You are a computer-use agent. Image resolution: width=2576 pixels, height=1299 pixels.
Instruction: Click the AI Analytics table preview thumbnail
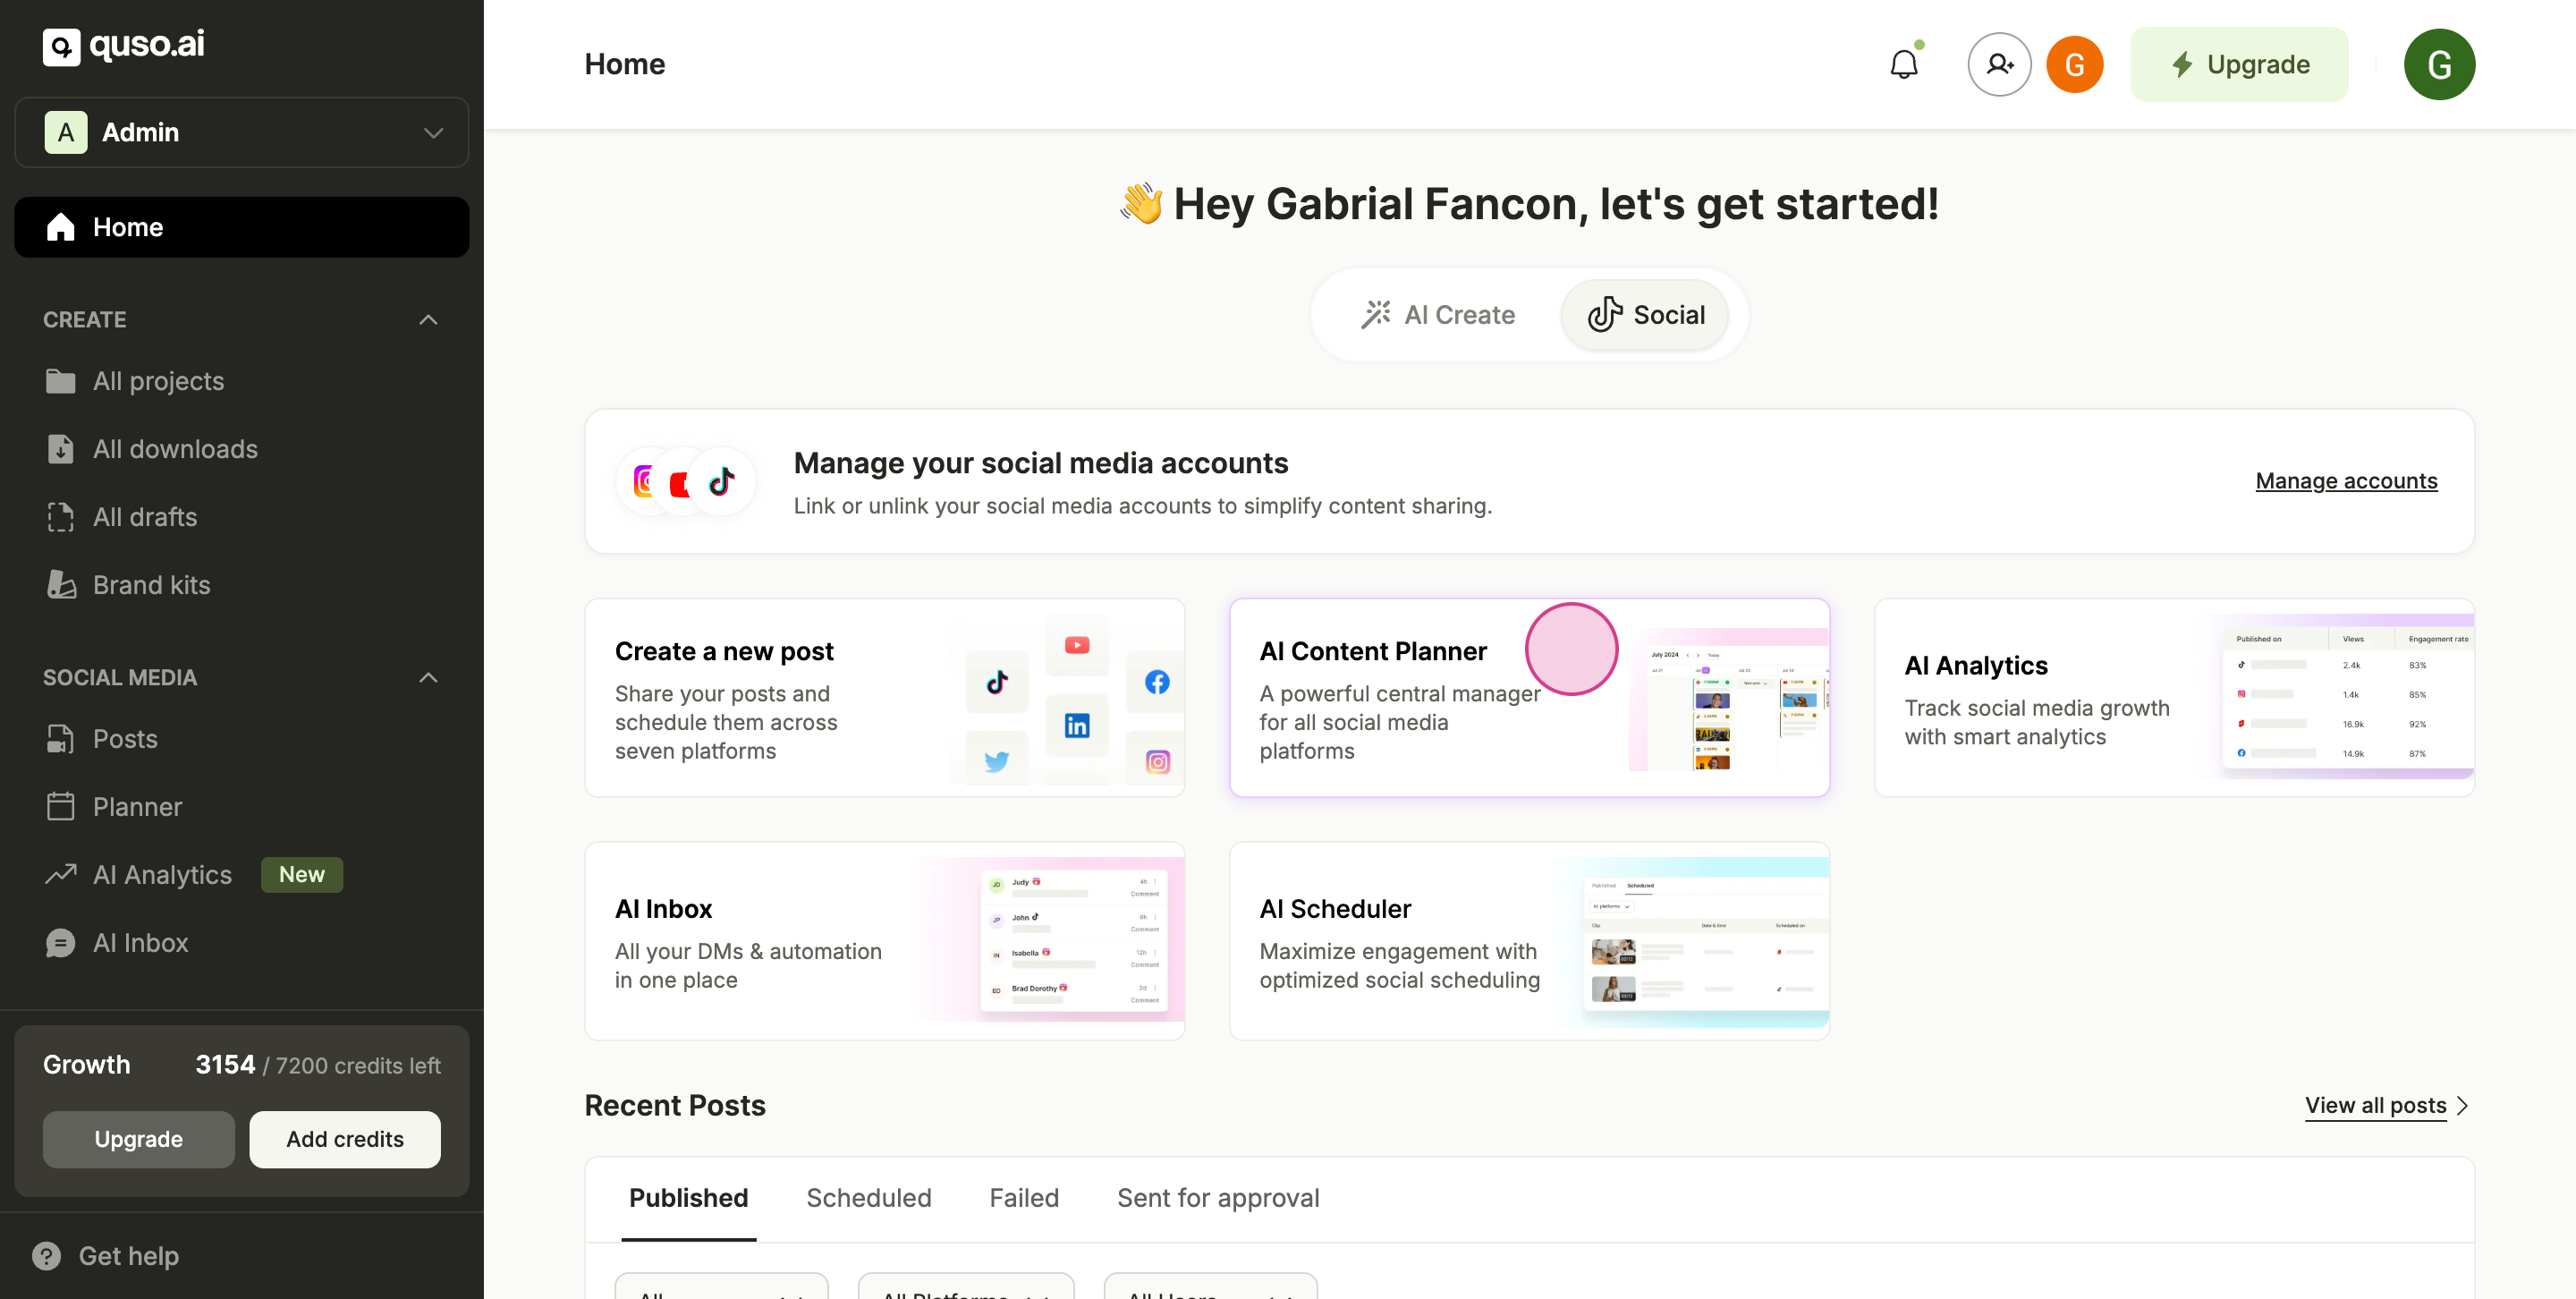2340,698
